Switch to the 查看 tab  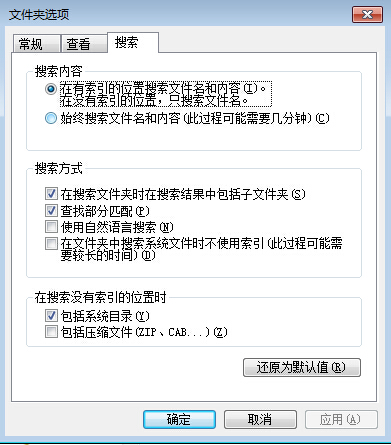tap(84, 44)
